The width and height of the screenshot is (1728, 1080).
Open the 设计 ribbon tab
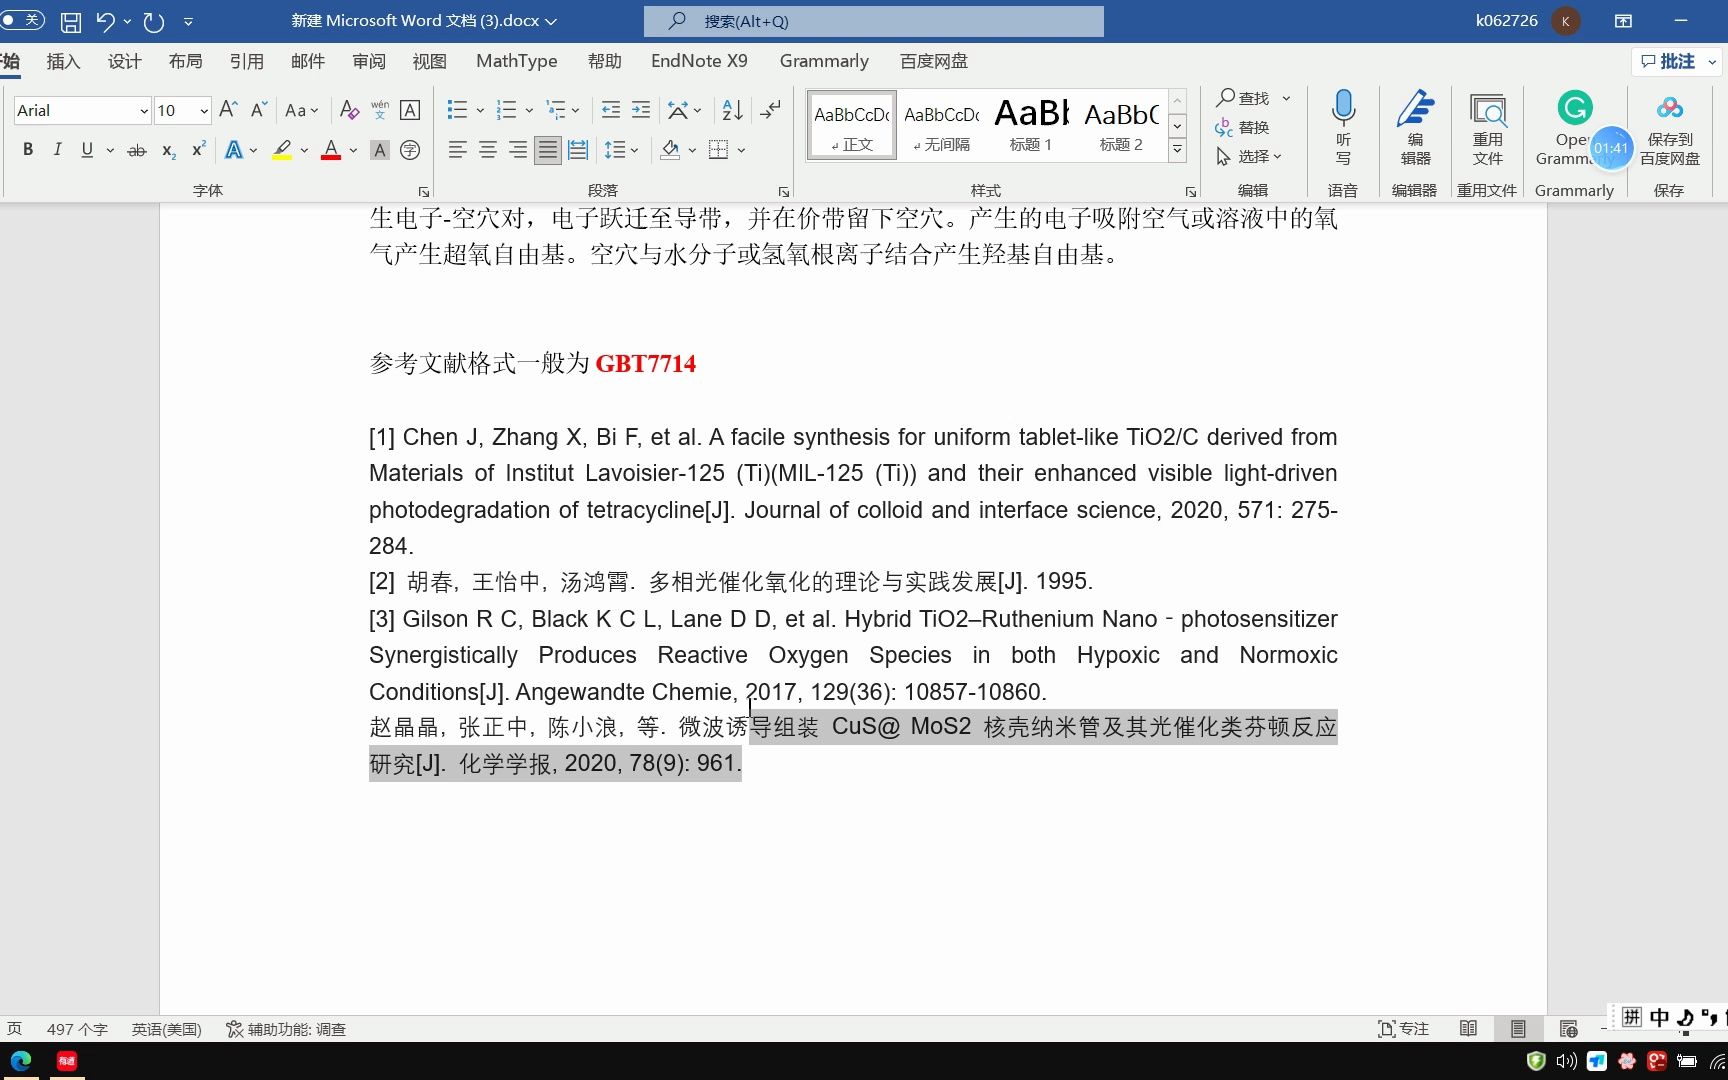pos(124,61)
